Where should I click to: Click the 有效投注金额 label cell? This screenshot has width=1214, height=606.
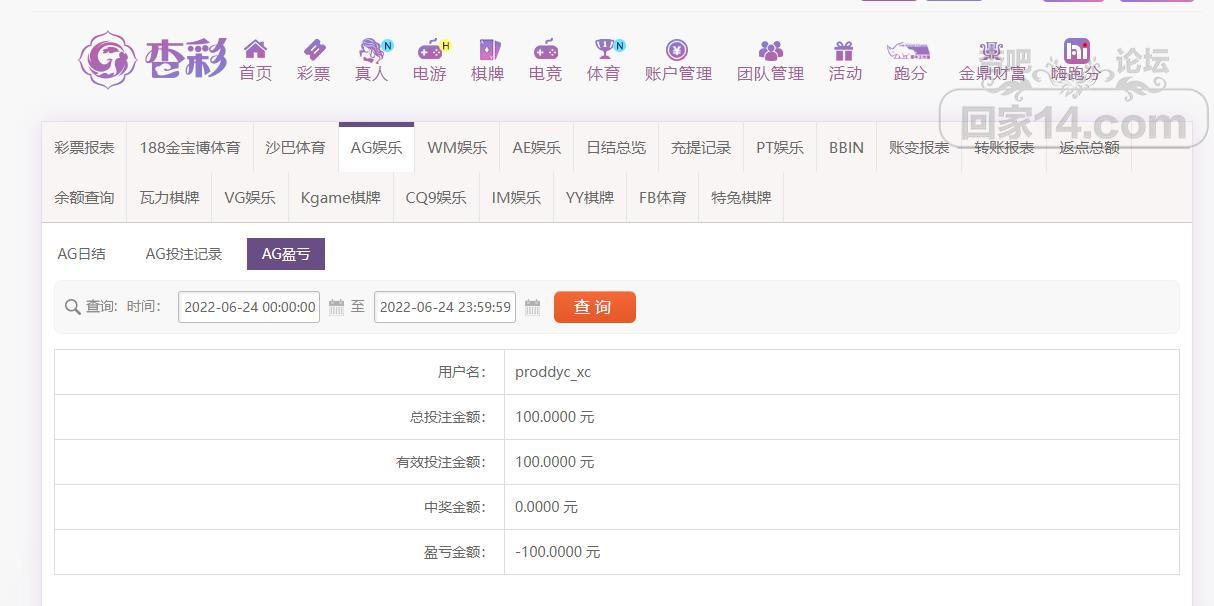pos(280,462)
